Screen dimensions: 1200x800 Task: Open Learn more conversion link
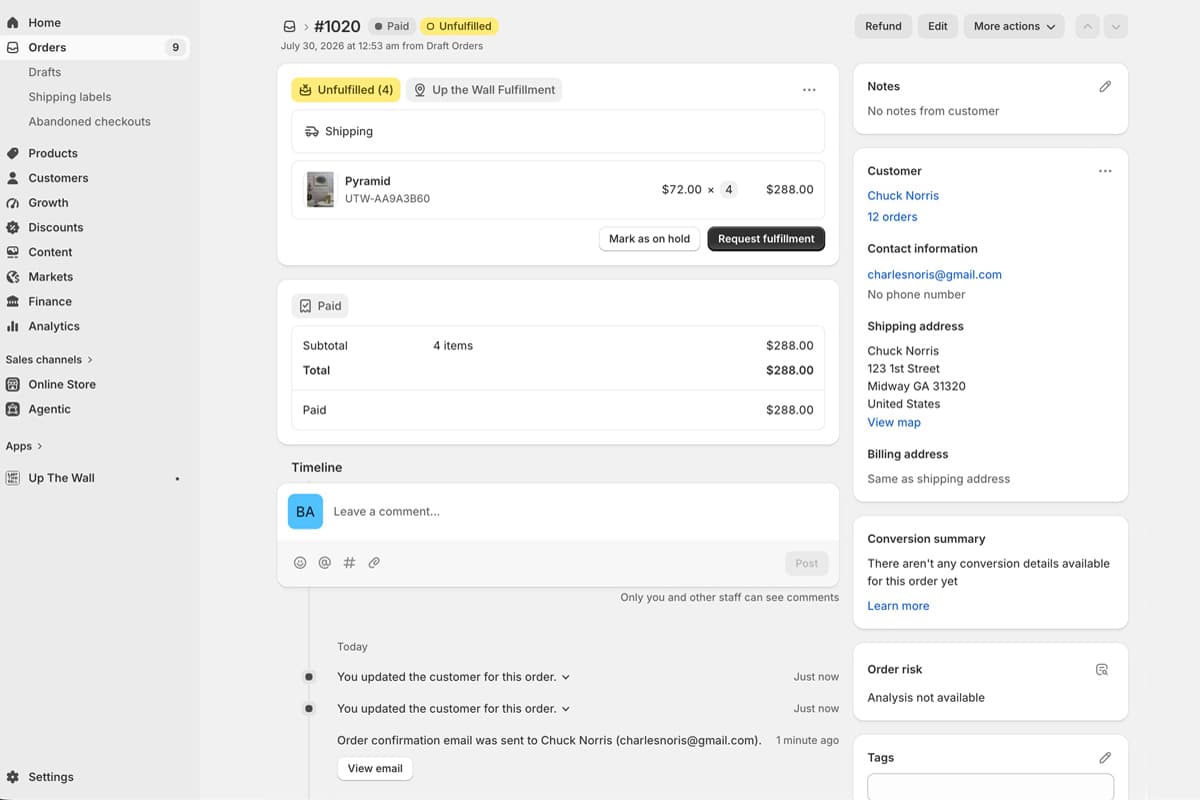tap(898, 606)
